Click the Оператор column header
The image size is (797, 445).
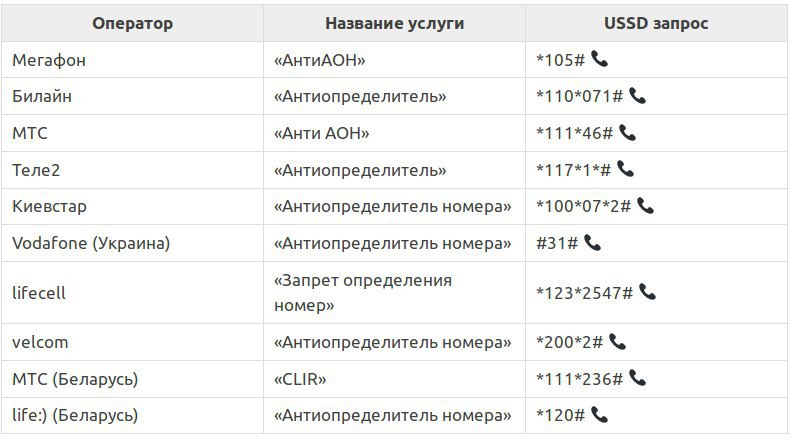(132, 23)
